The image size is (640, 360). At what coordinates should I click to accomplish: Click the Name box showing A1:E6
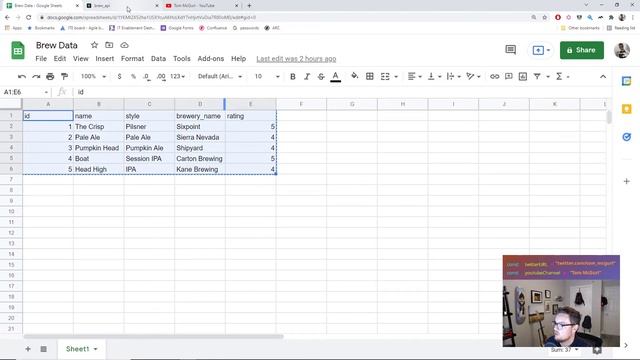tap(25, 92)
